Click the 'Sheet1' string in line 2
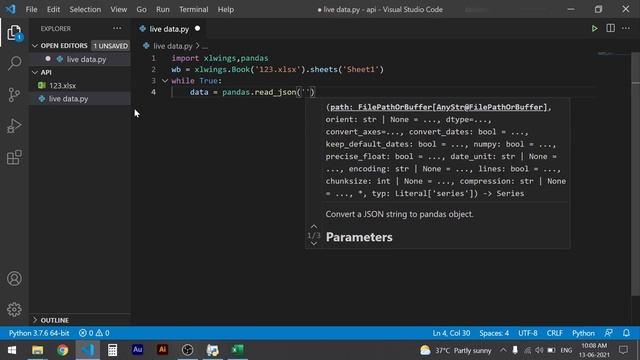Screen dimensions: 640x360 [362, 69]
